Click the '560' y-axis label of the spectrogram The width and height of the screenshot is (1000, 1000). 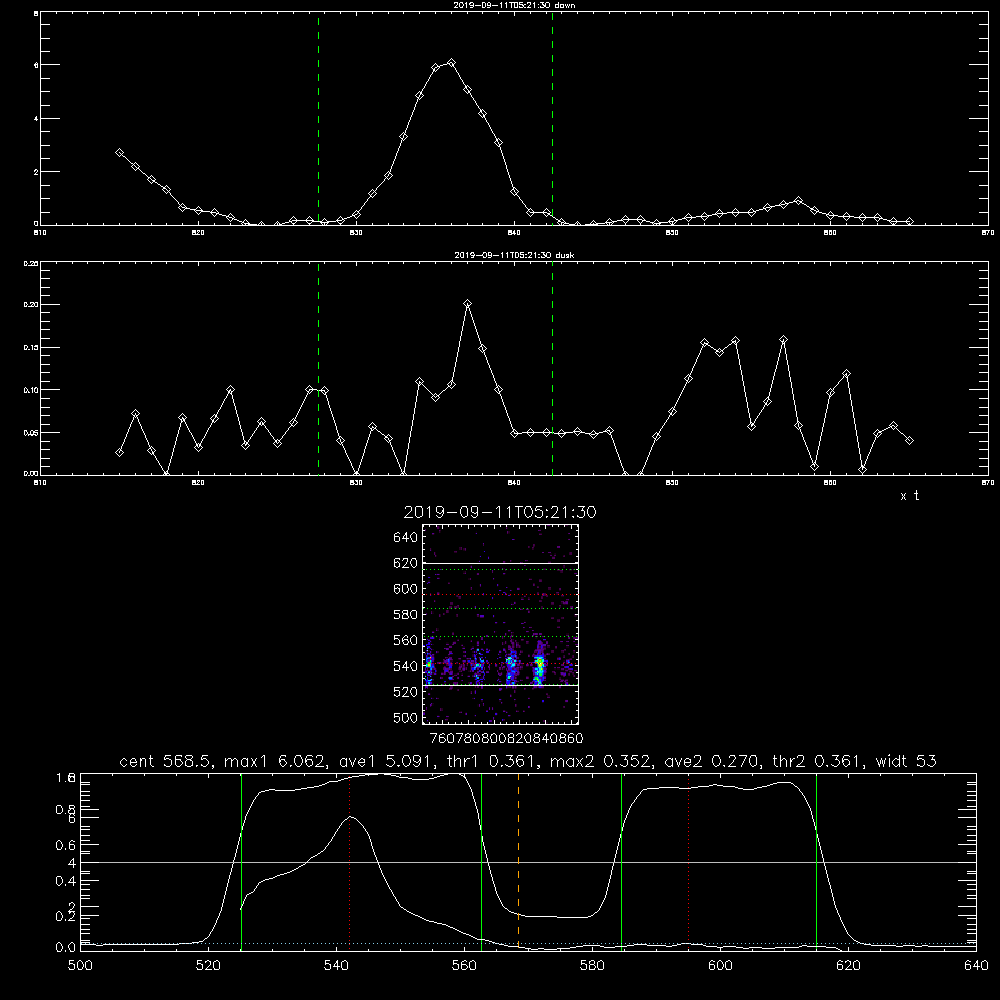click(x=406, y=640)
